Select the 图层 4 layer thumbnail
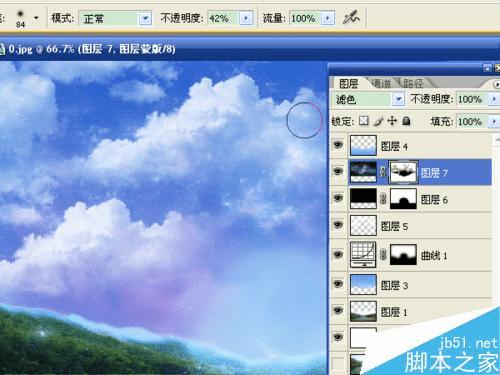 pos(363,145)
